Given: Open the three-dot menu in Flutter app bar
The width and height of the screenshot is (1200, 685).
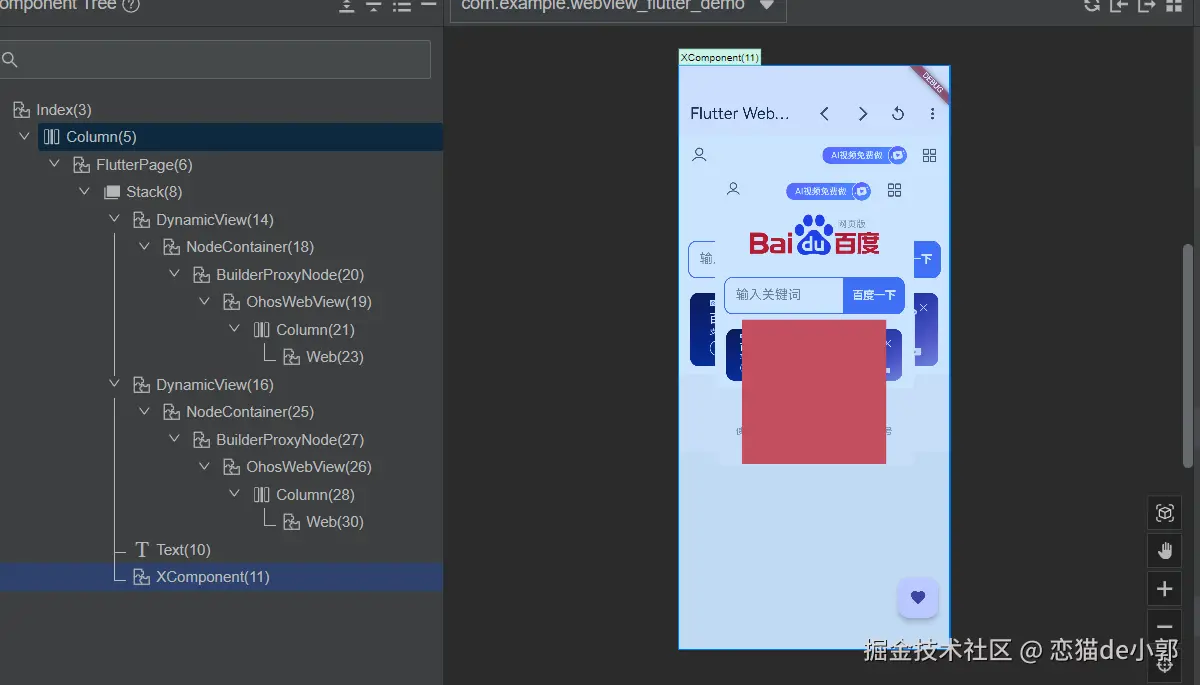Looking at the screenshot, I should [x=932, y=114].
